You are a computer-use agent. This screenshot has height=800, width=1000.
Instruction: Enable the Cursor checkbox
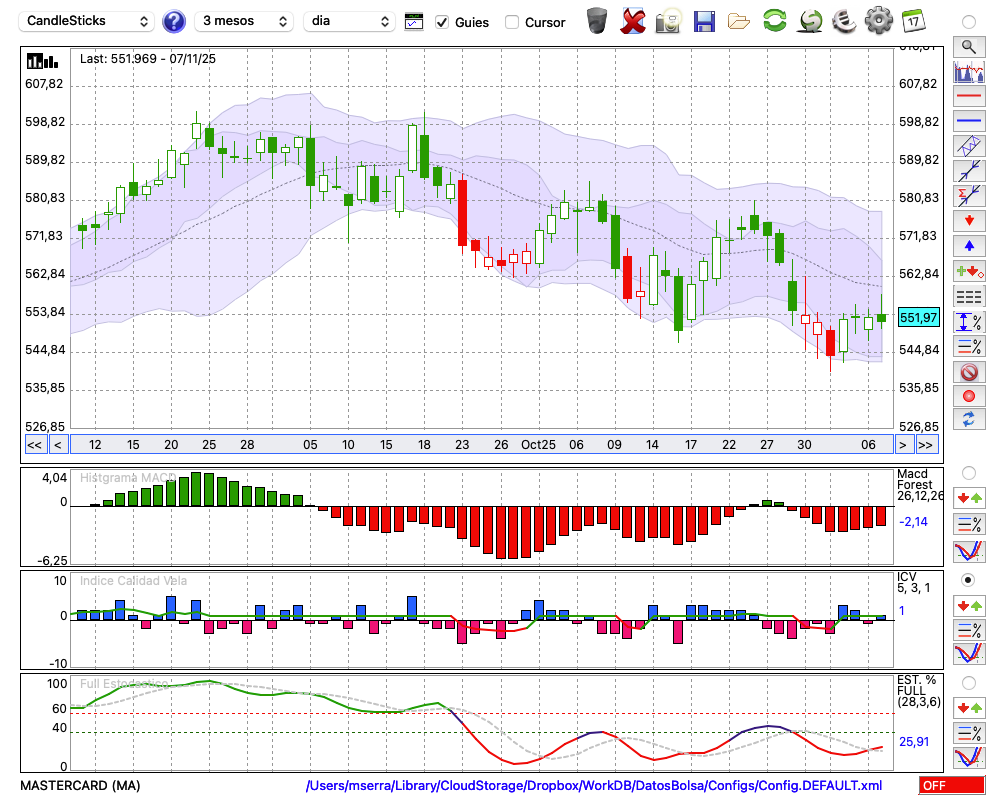coord(511,22)
